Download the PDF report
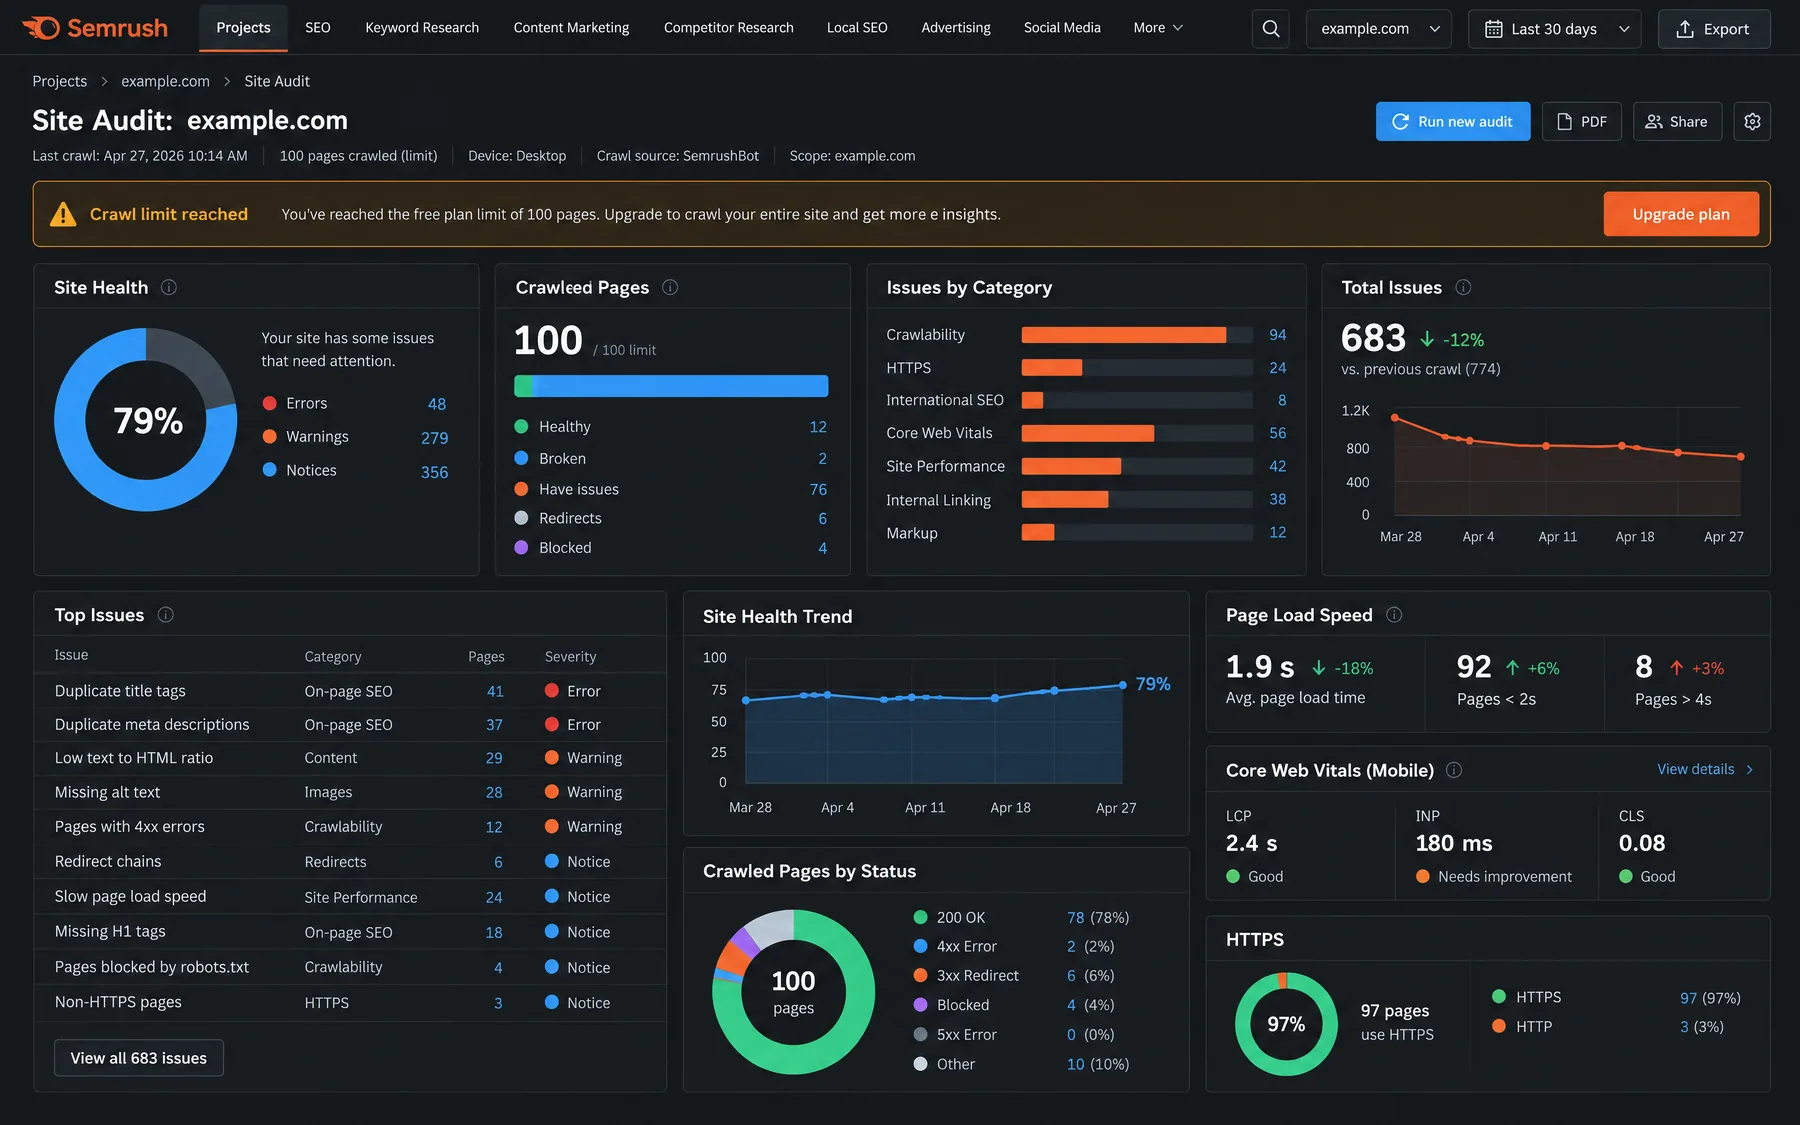1800x1125 pixels. coord(1582,121)
